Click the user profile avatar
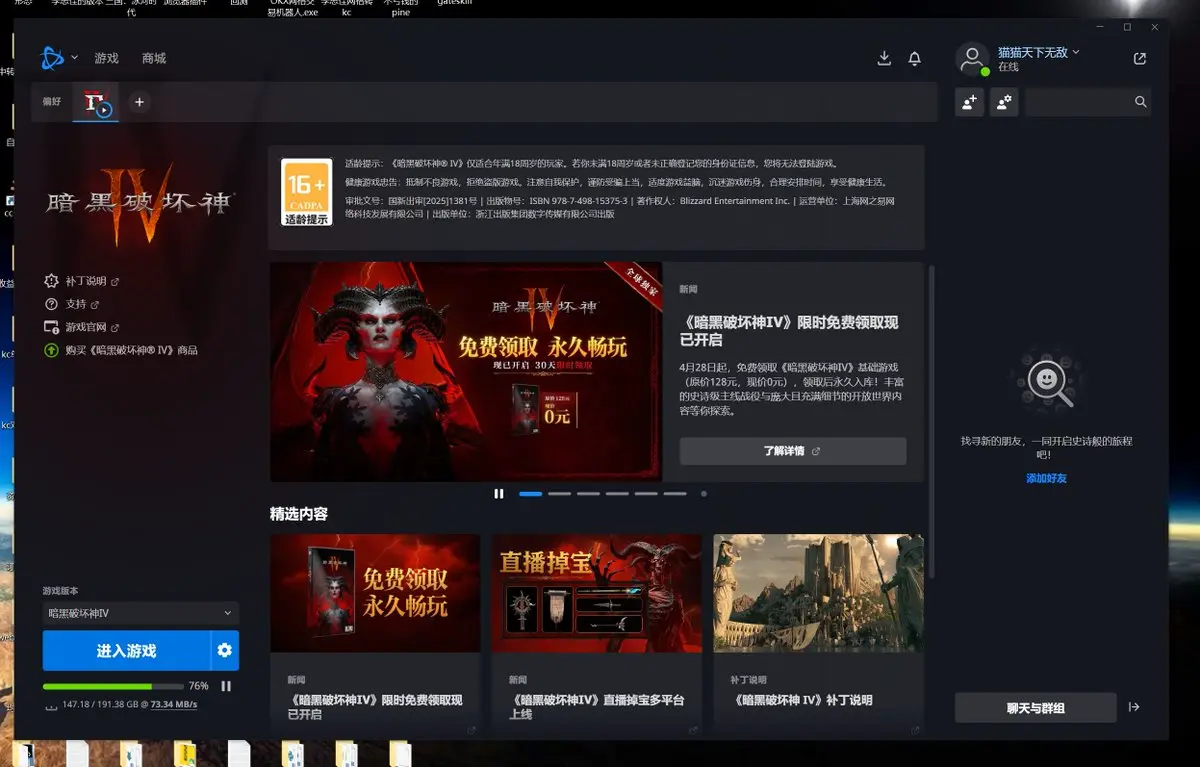Viewport: 1200px width, 767px height. 973,59
